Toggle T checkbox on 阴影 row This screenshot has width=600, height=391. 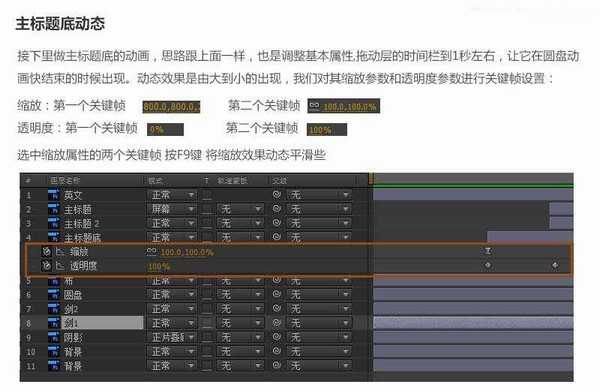click(207, 337)
